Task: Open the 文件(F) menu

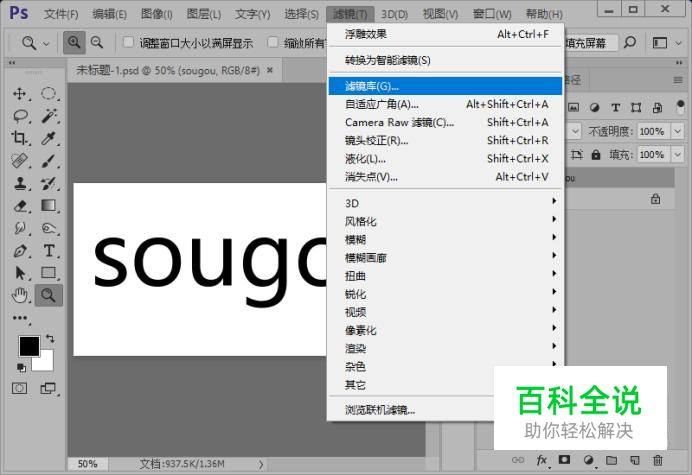Action: [x=61, y=14]
